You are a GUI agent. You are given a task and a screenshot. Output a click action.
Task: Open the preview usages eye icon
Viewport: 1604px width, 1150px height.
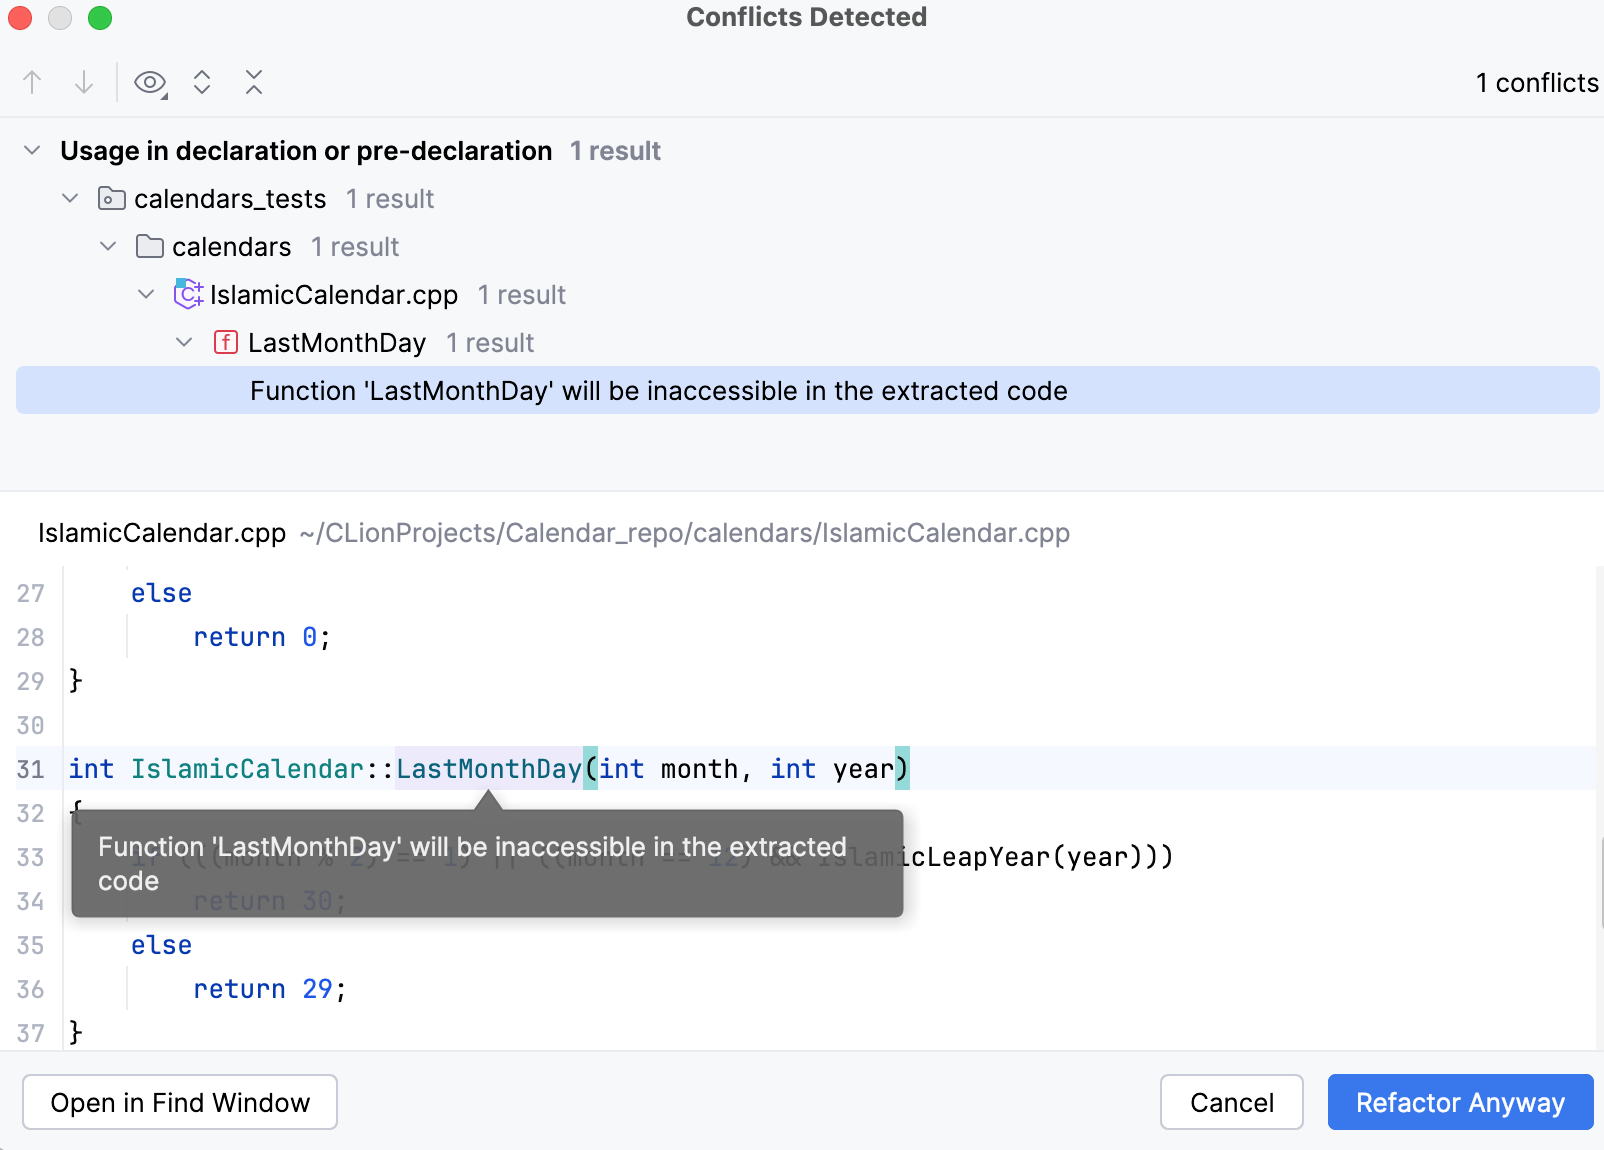[149, 82]
